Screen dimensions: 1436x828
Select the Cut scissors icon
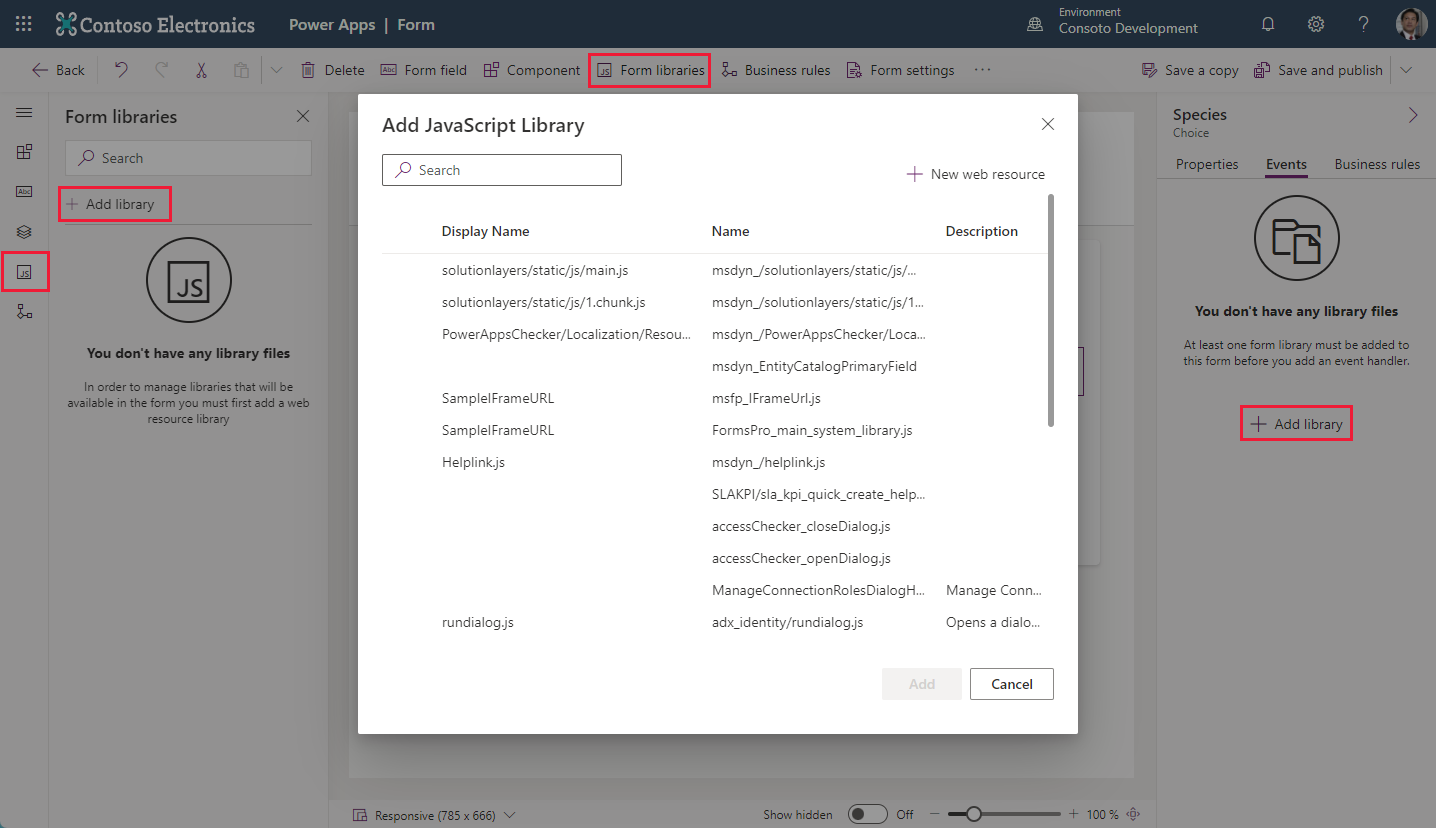201,70
